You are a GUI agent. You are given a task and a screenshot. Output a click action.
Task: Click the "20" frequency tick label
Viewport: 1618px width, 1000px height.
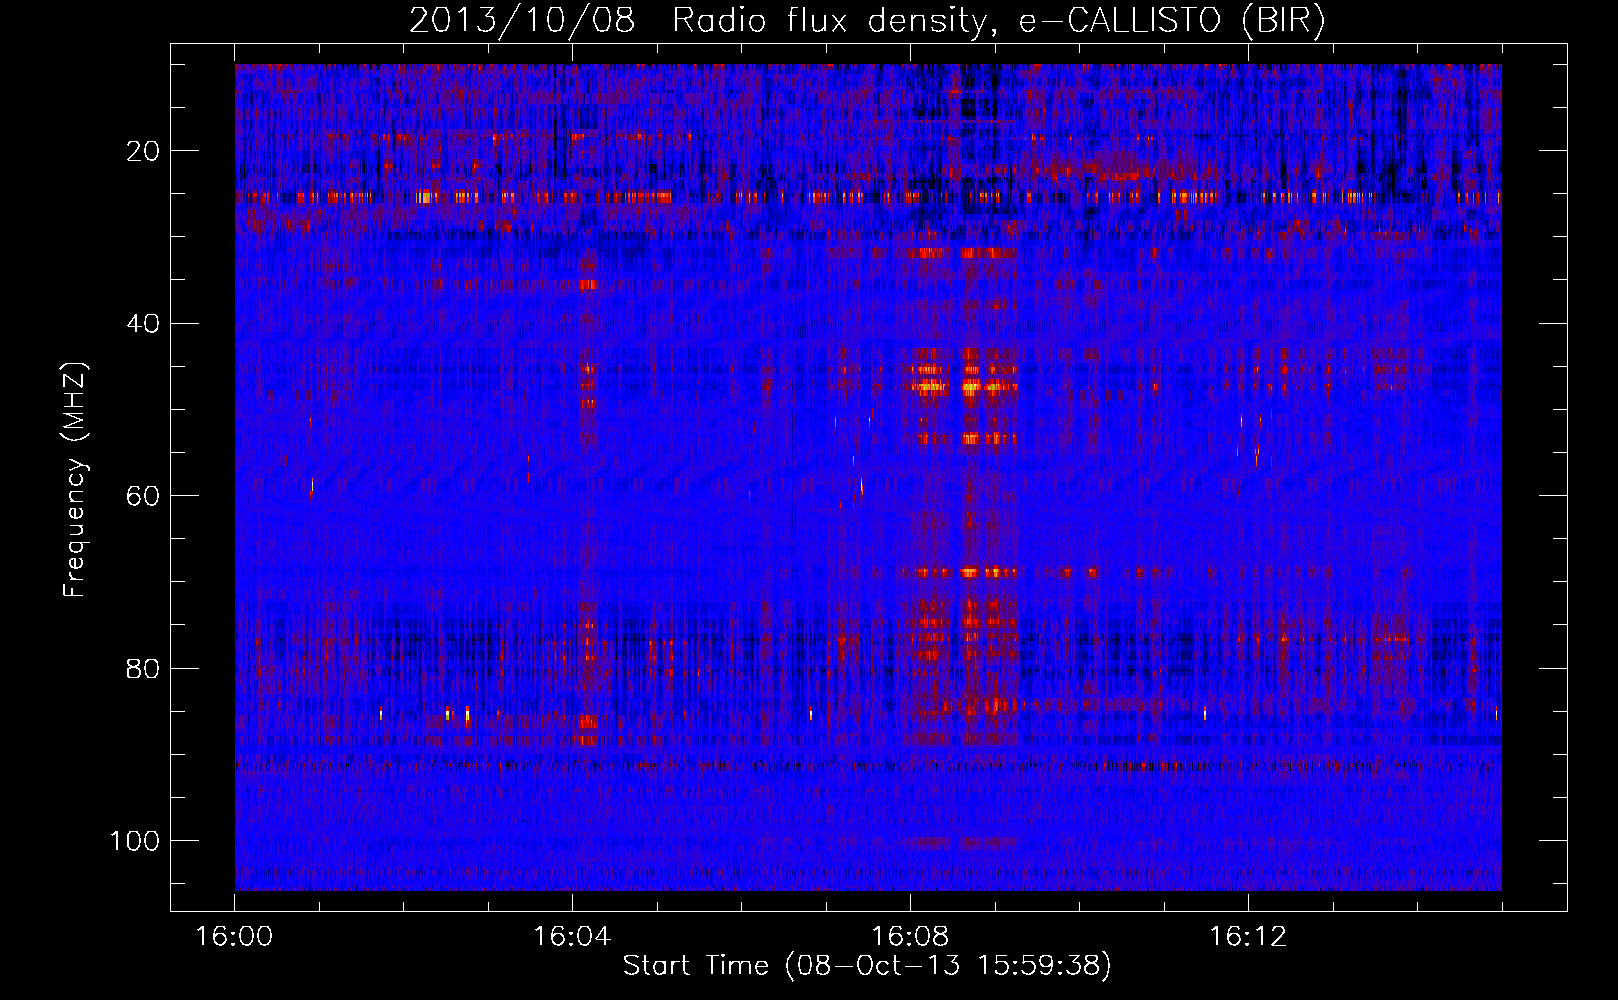(x=143, y=151)
